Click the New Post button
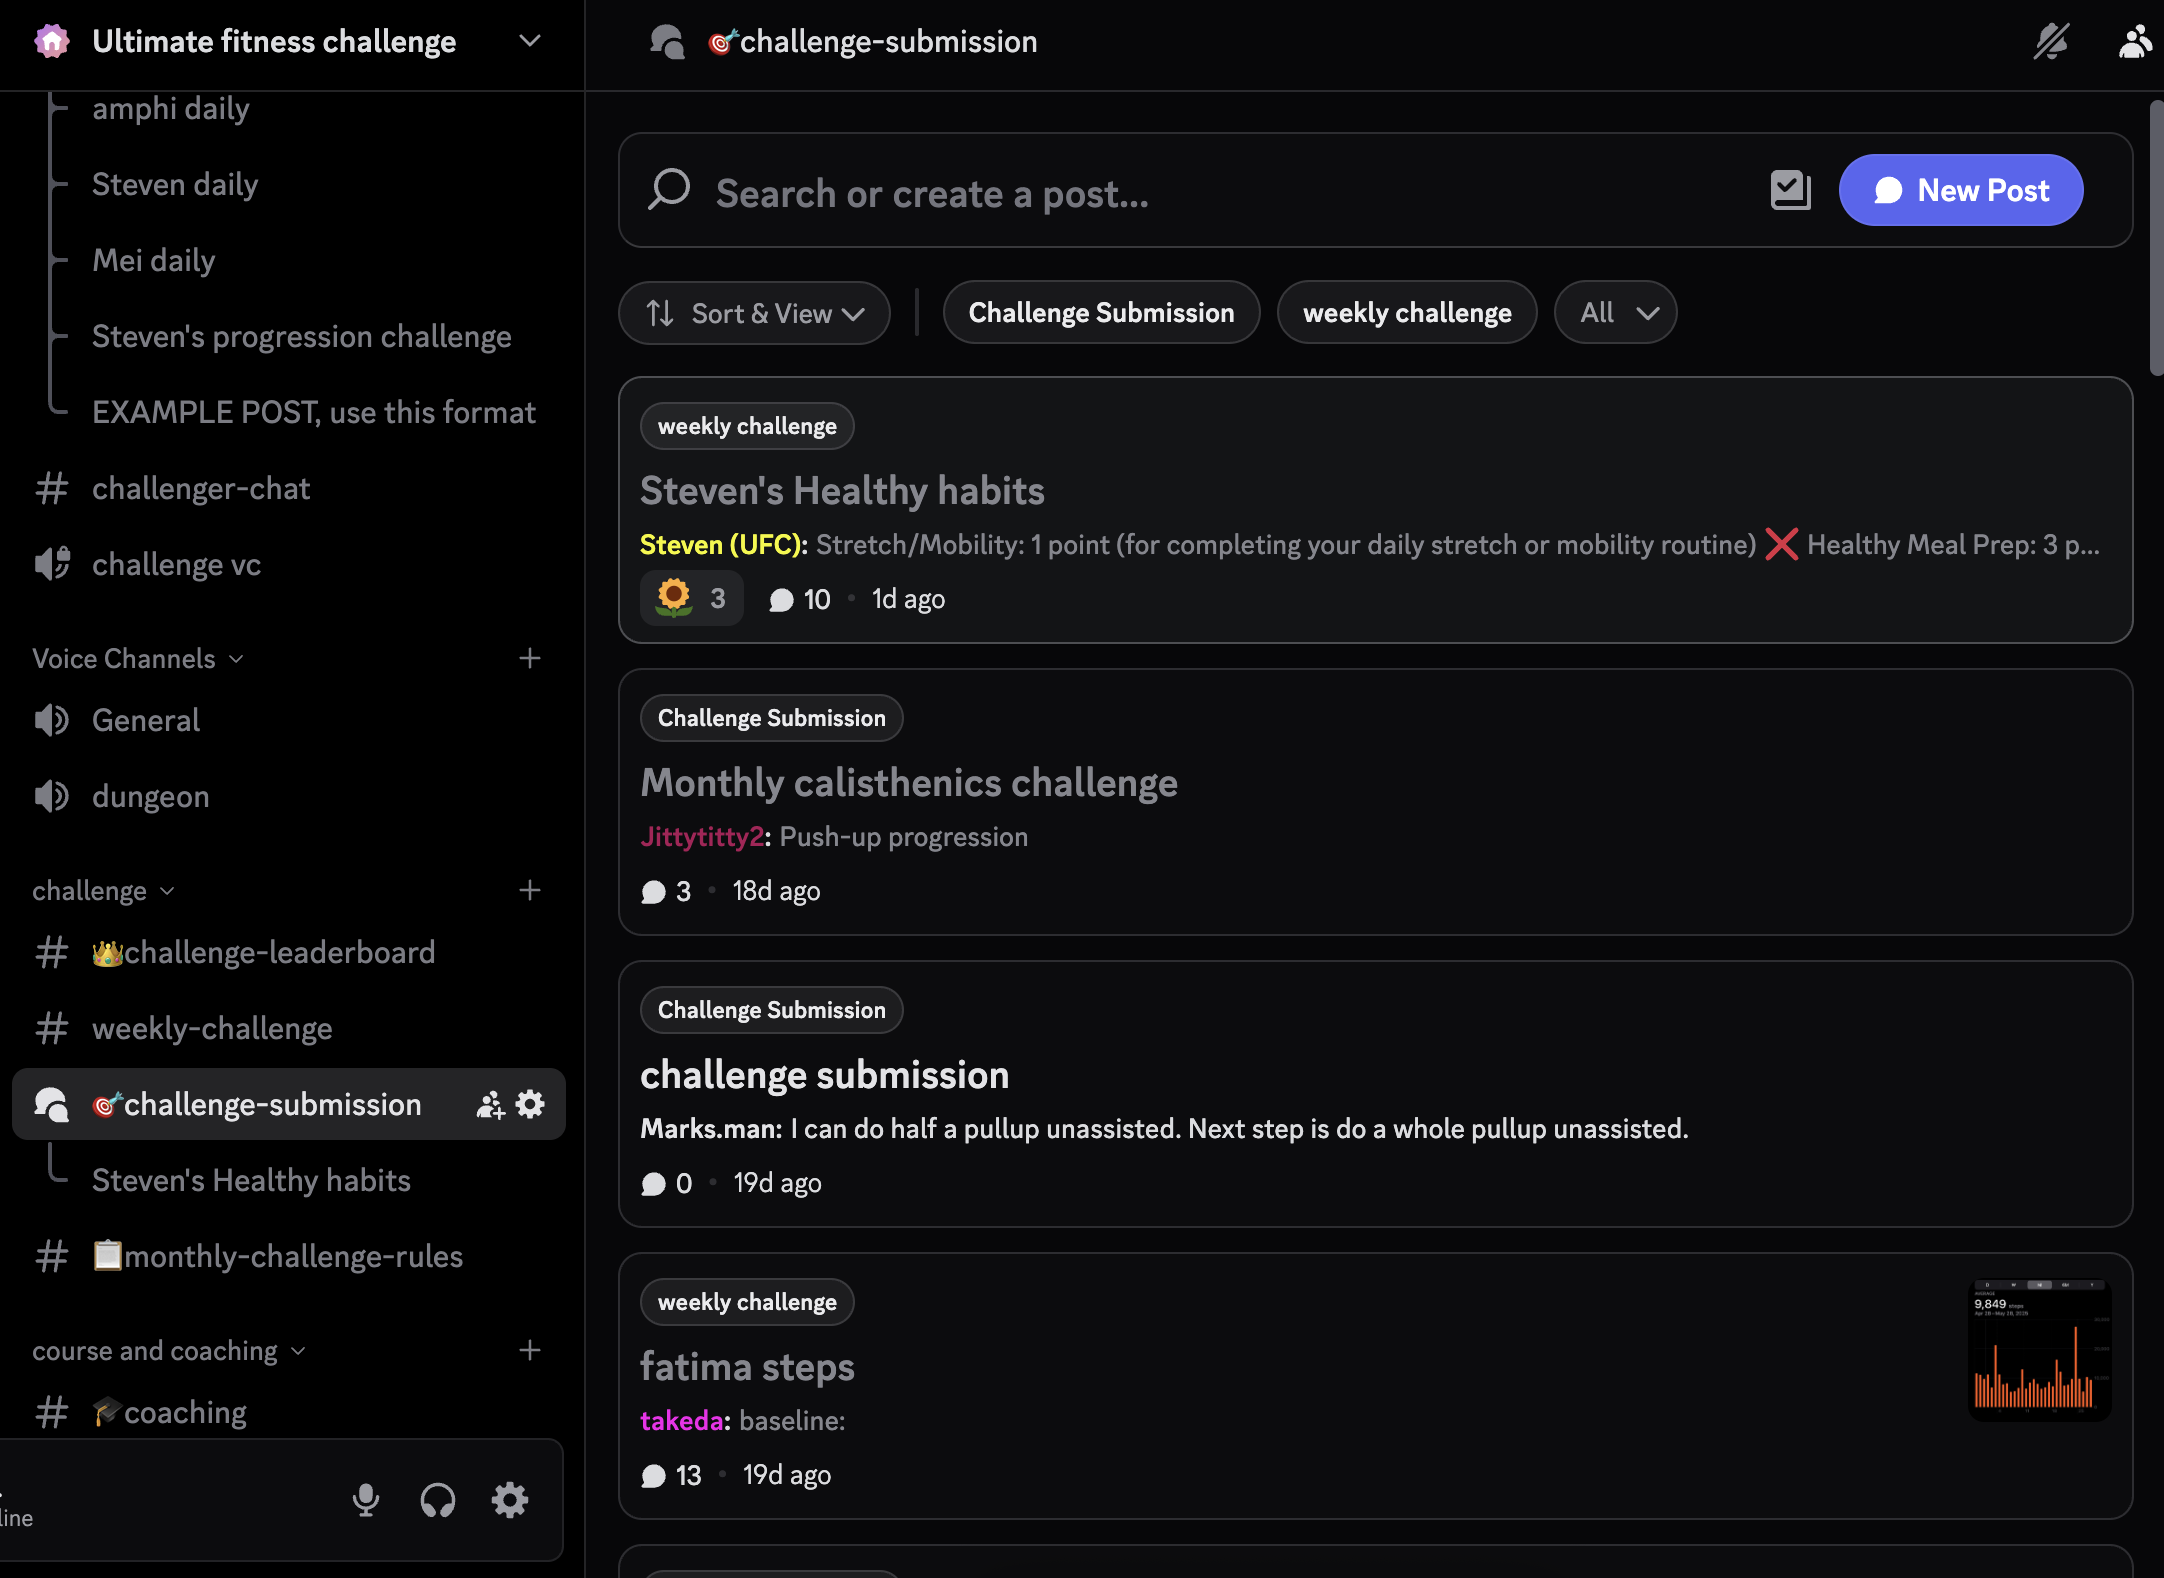 click(x=1961, y=190)
